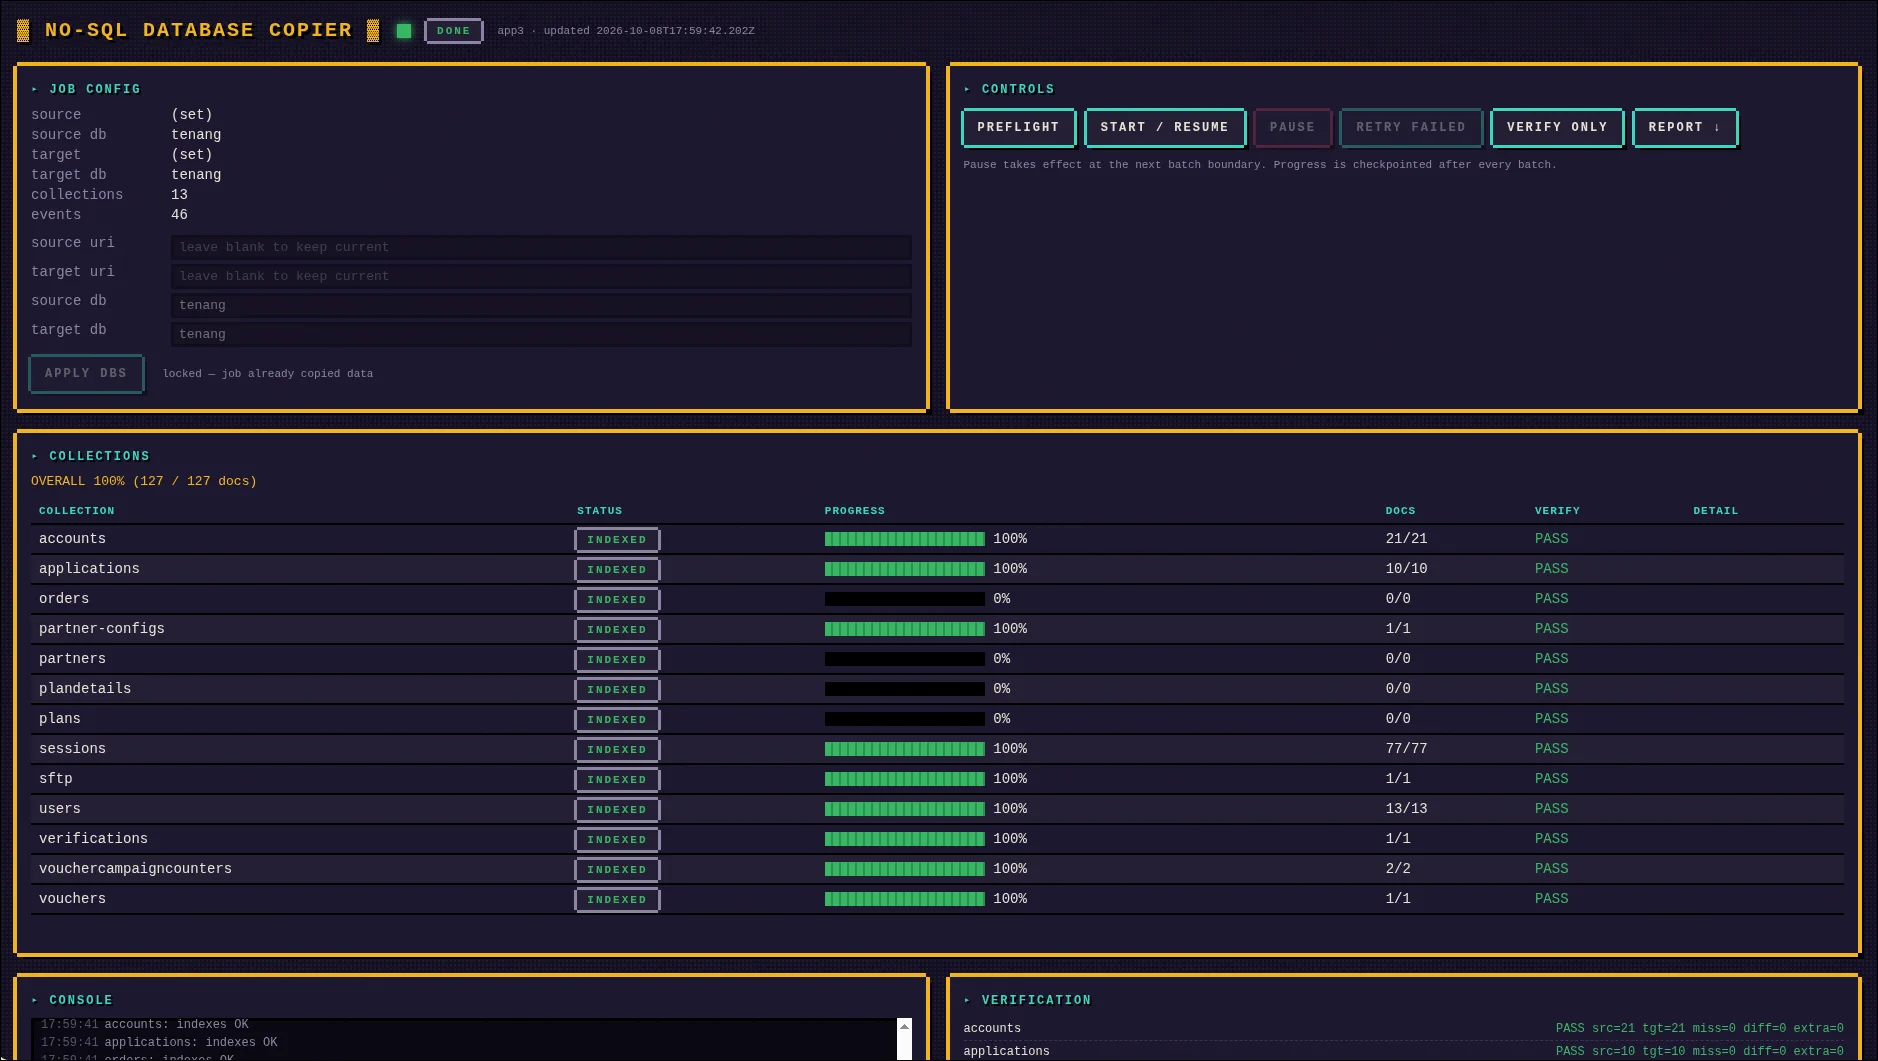Focus the target uri input field
Image resolution: width=1878 pixels, height=1061 pixels.
(541, 276)
